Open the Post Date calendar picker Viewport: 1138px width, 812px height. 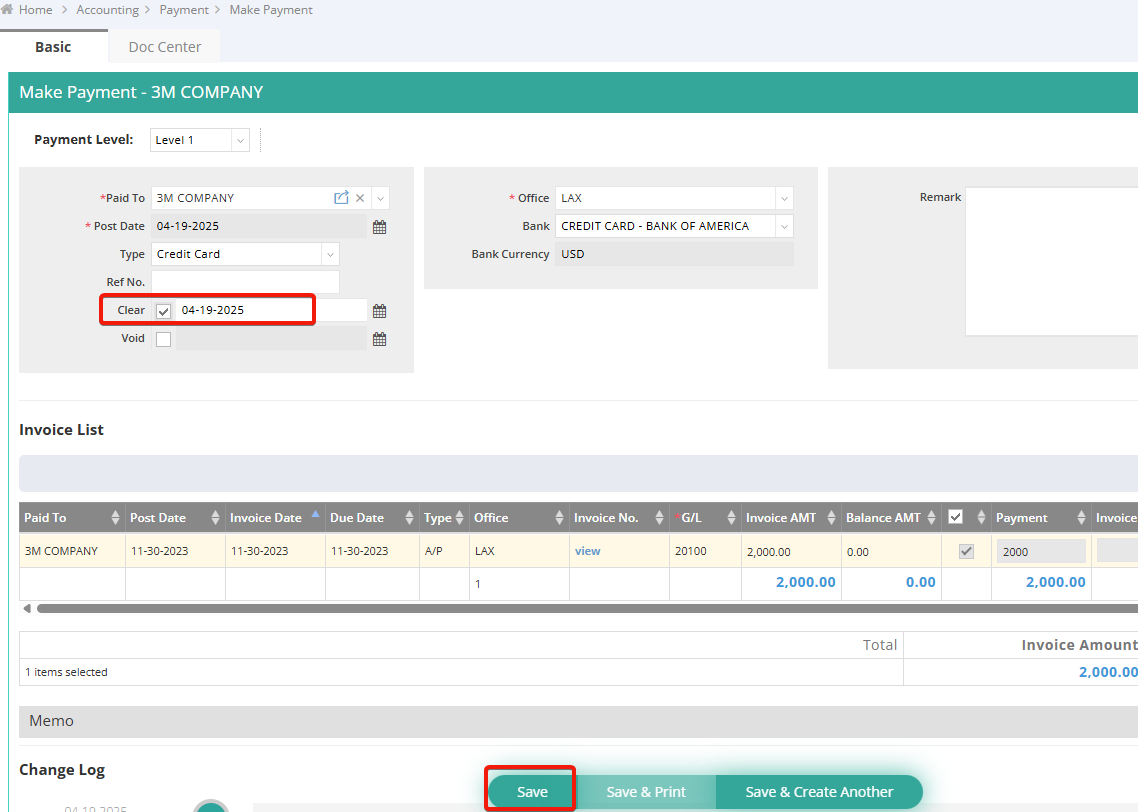click(379, 227)
